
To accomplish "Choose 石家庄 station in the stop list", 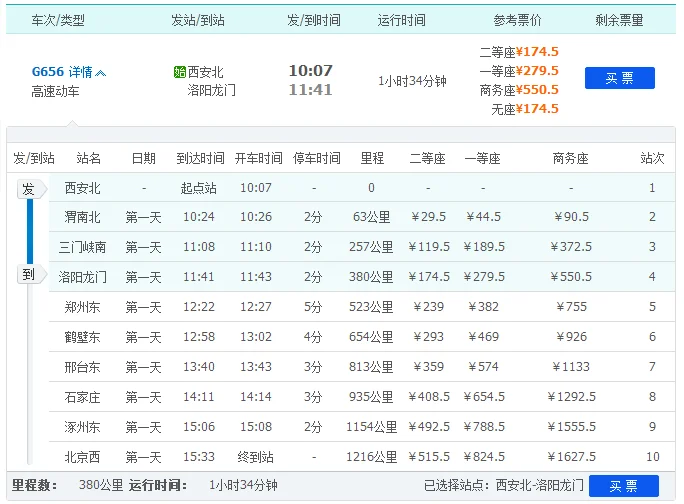I will [x=83, y=397].
